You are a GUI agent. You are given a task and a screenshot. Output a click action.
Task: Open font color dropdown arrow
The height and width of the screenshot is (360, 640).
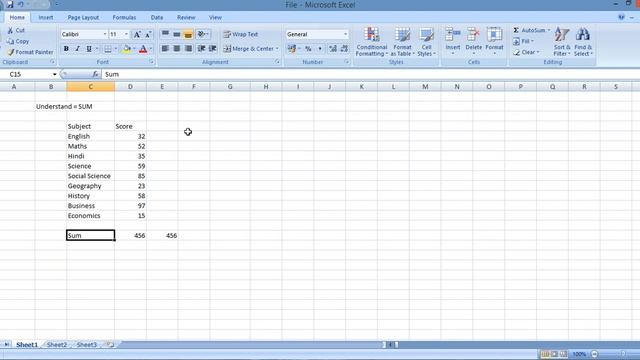[151, 49]
